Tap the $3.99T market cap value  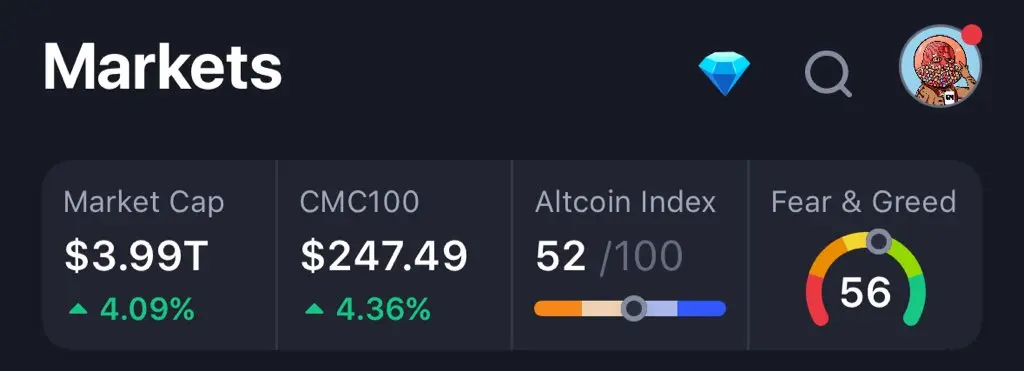[x=136, y=255]
